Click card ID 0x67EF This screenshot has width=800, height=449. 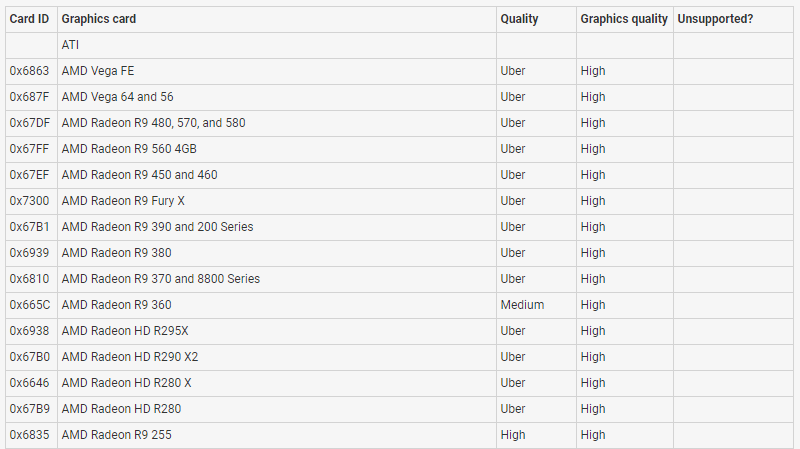click(x=30, y=175)
